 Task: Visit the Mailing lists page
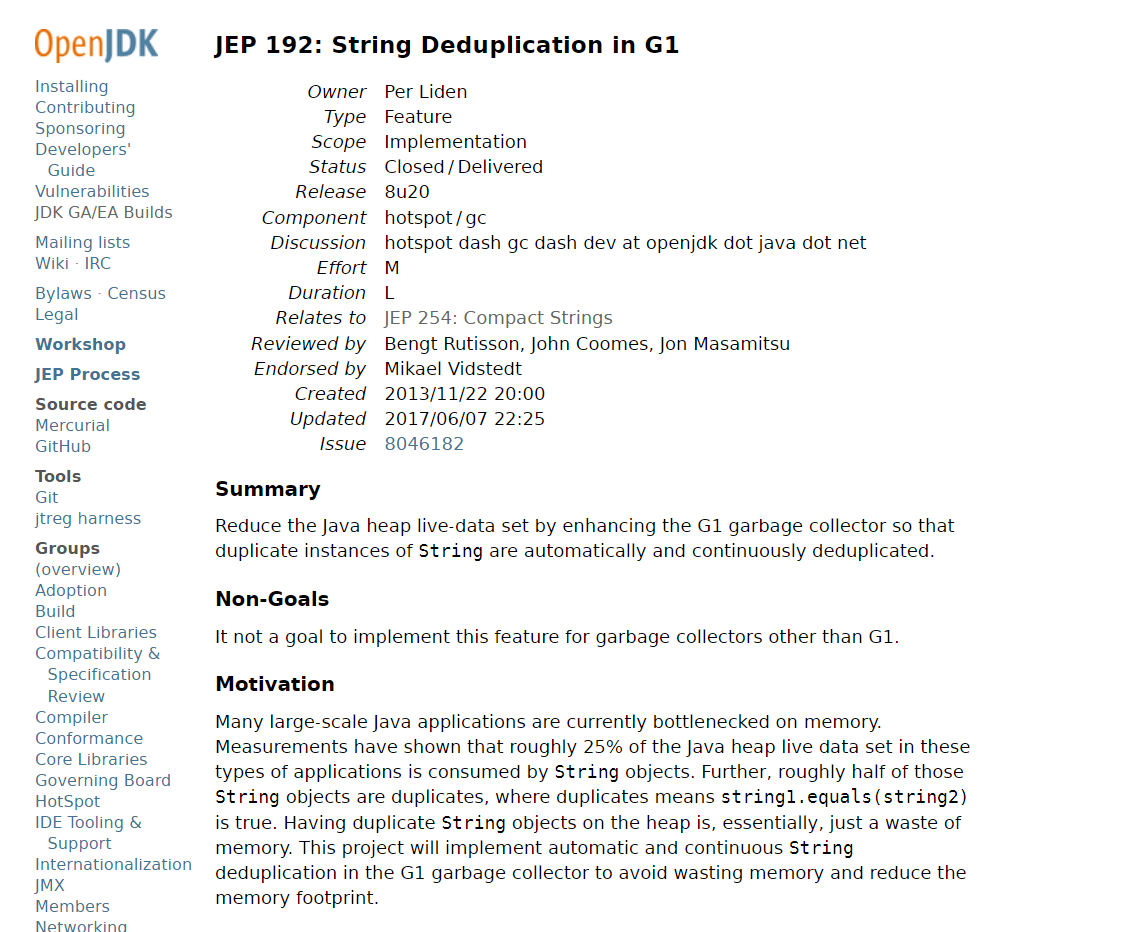click(82, 243)
